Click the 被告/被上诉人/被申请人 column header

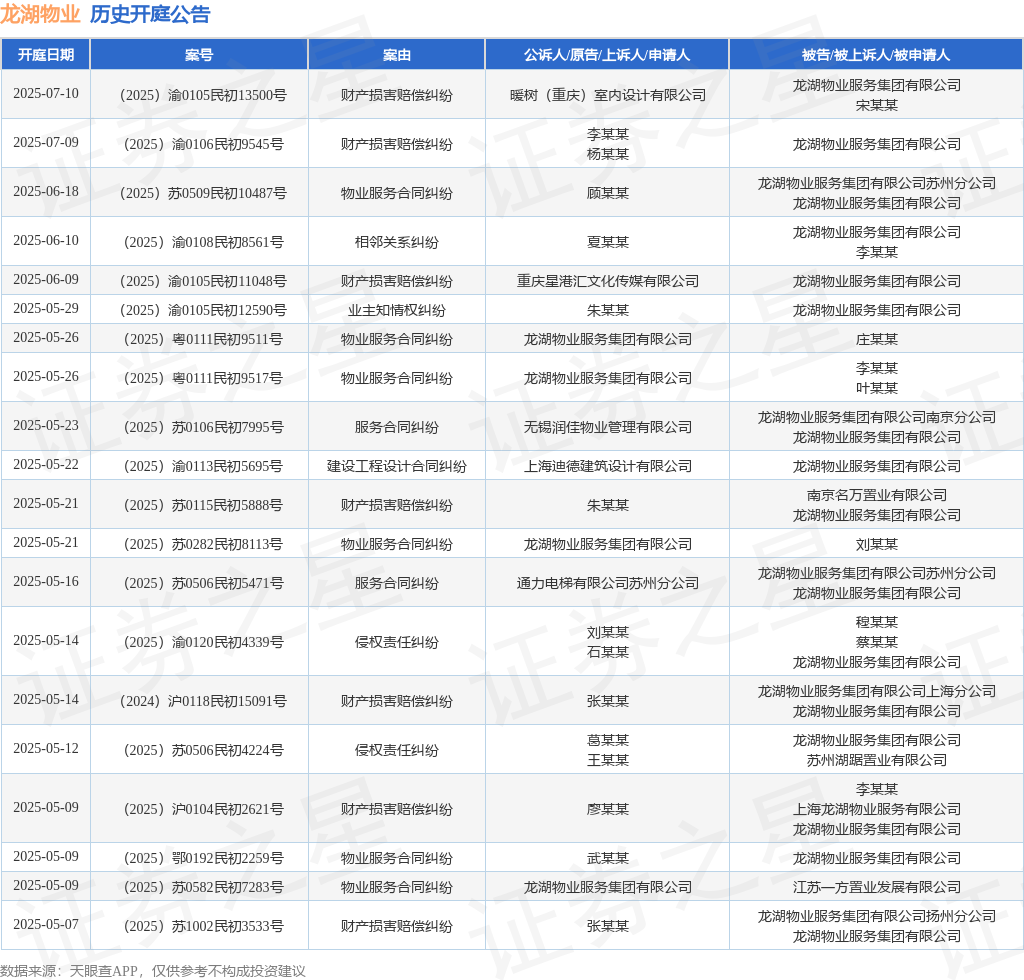(876, 55)
